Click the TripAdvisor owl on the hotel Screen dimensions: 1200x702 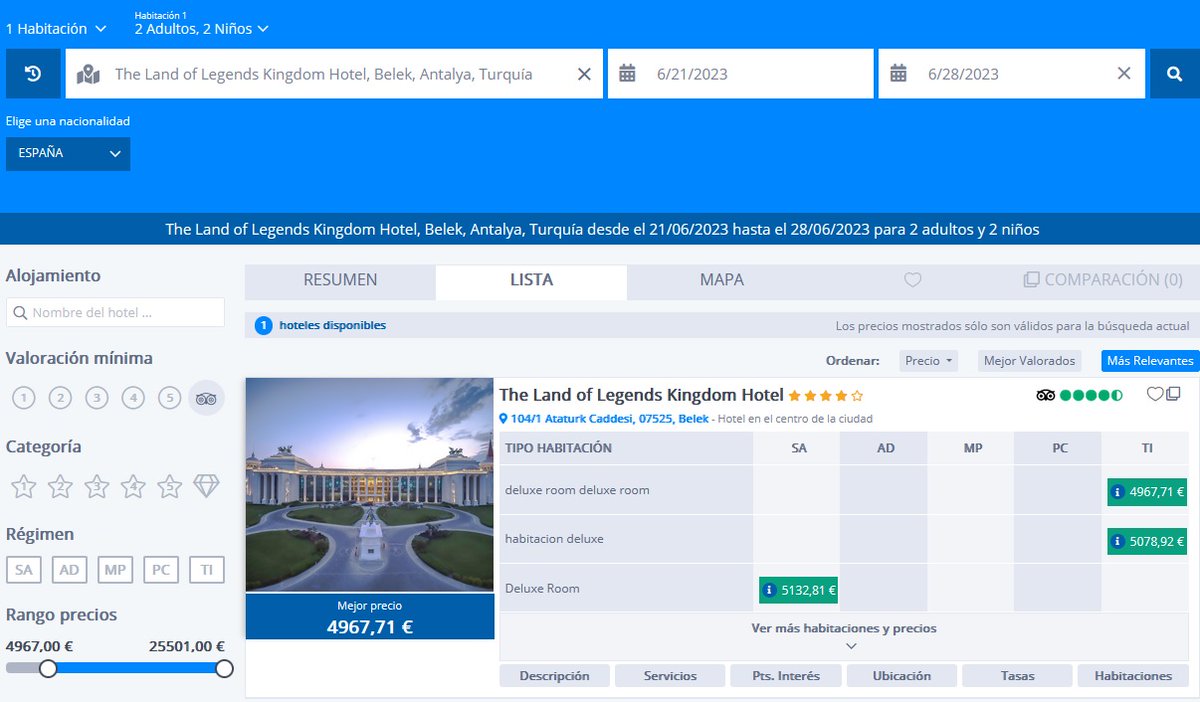pos(1046,395)
